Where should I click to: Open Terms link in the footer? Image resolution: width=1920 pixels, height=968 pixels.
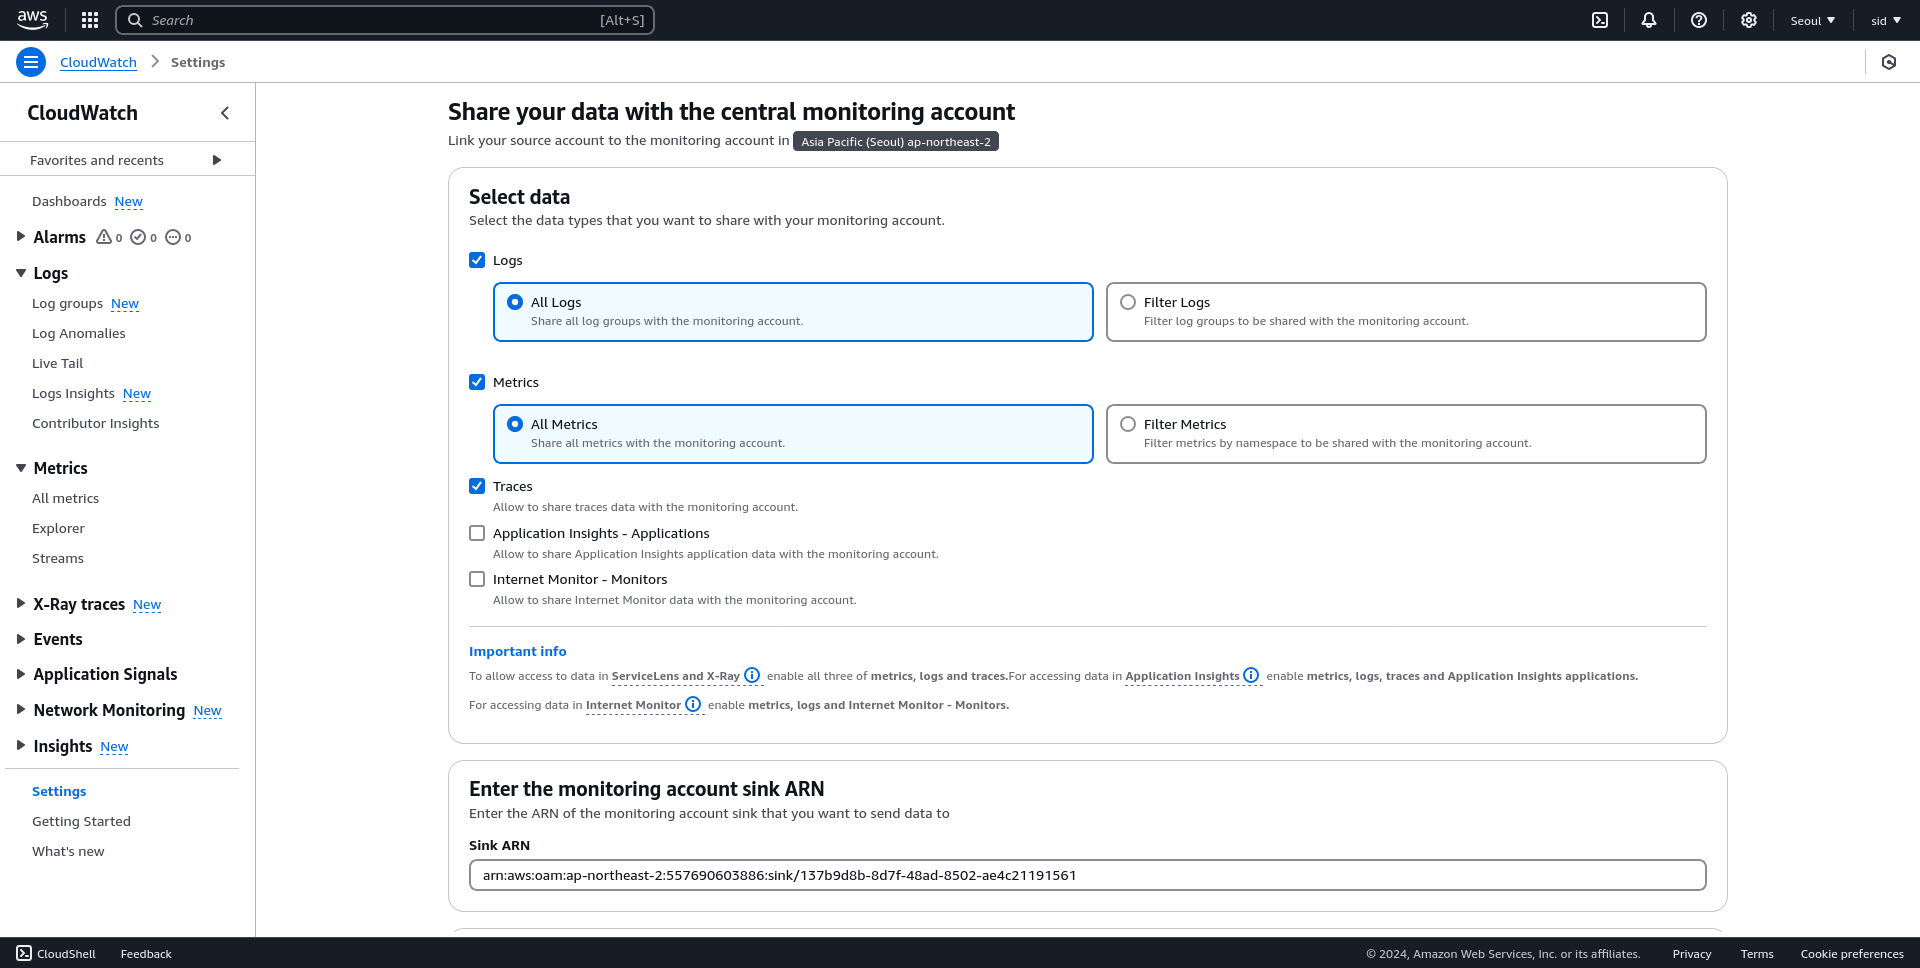click(x=1757, y=954)
